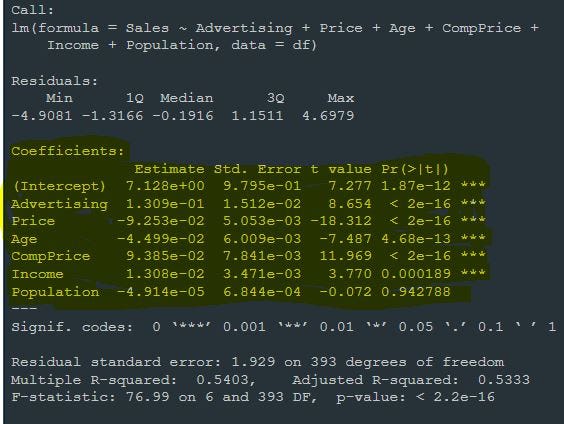Click the 'CompPrice' coefficient row label
Viewport: 564px width, 424px height.
[x=51, y=256]
